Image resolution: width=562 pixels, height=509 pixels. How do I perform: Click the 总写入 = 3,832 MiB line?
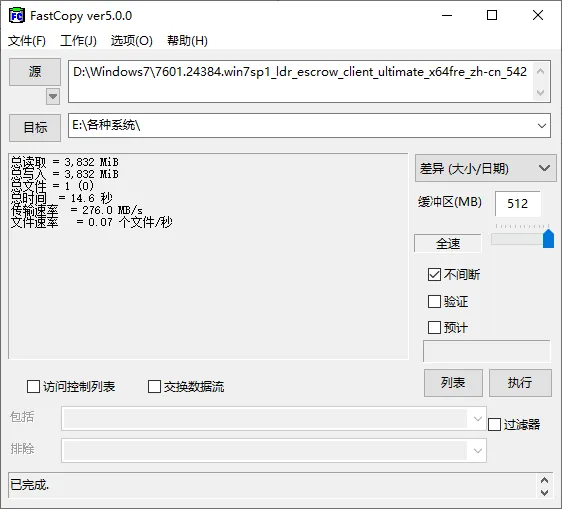[x=65, y=174]
